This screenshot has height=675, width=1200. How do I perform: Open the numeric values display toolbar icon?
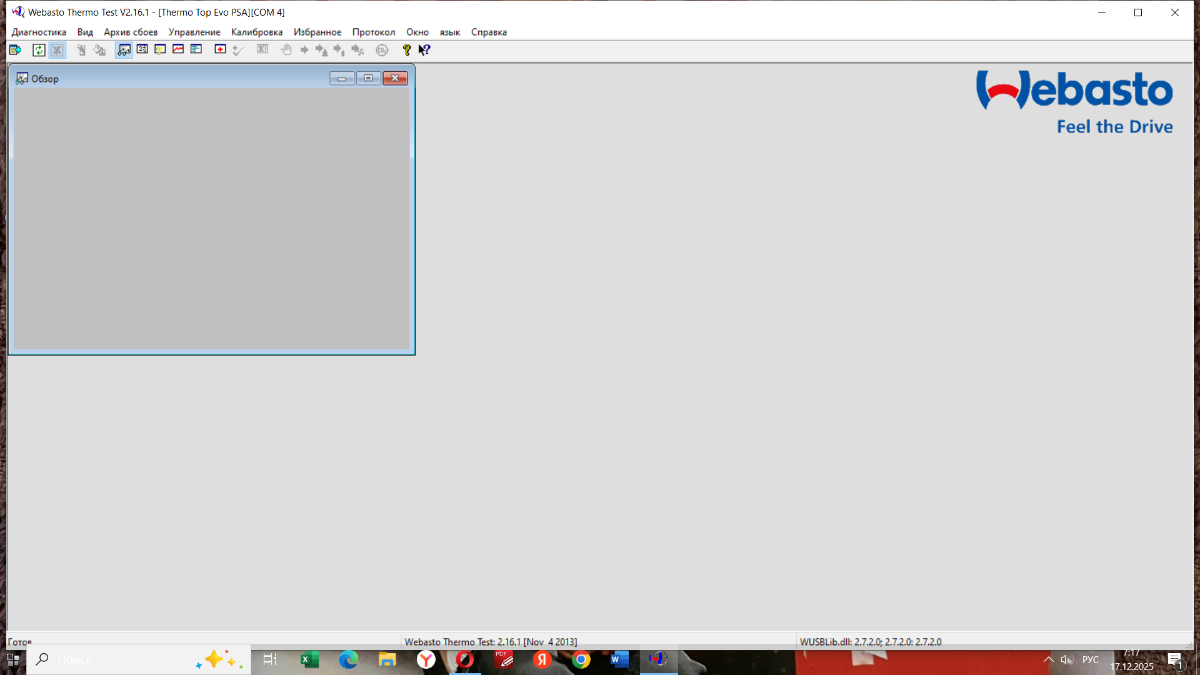click(x=142, y=50)
